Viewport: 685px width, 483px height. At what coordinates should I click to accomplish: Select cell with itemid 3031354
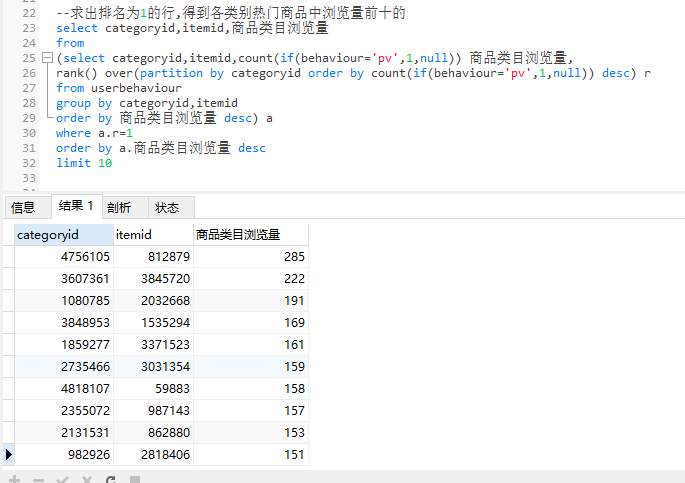tap(153, 367)
